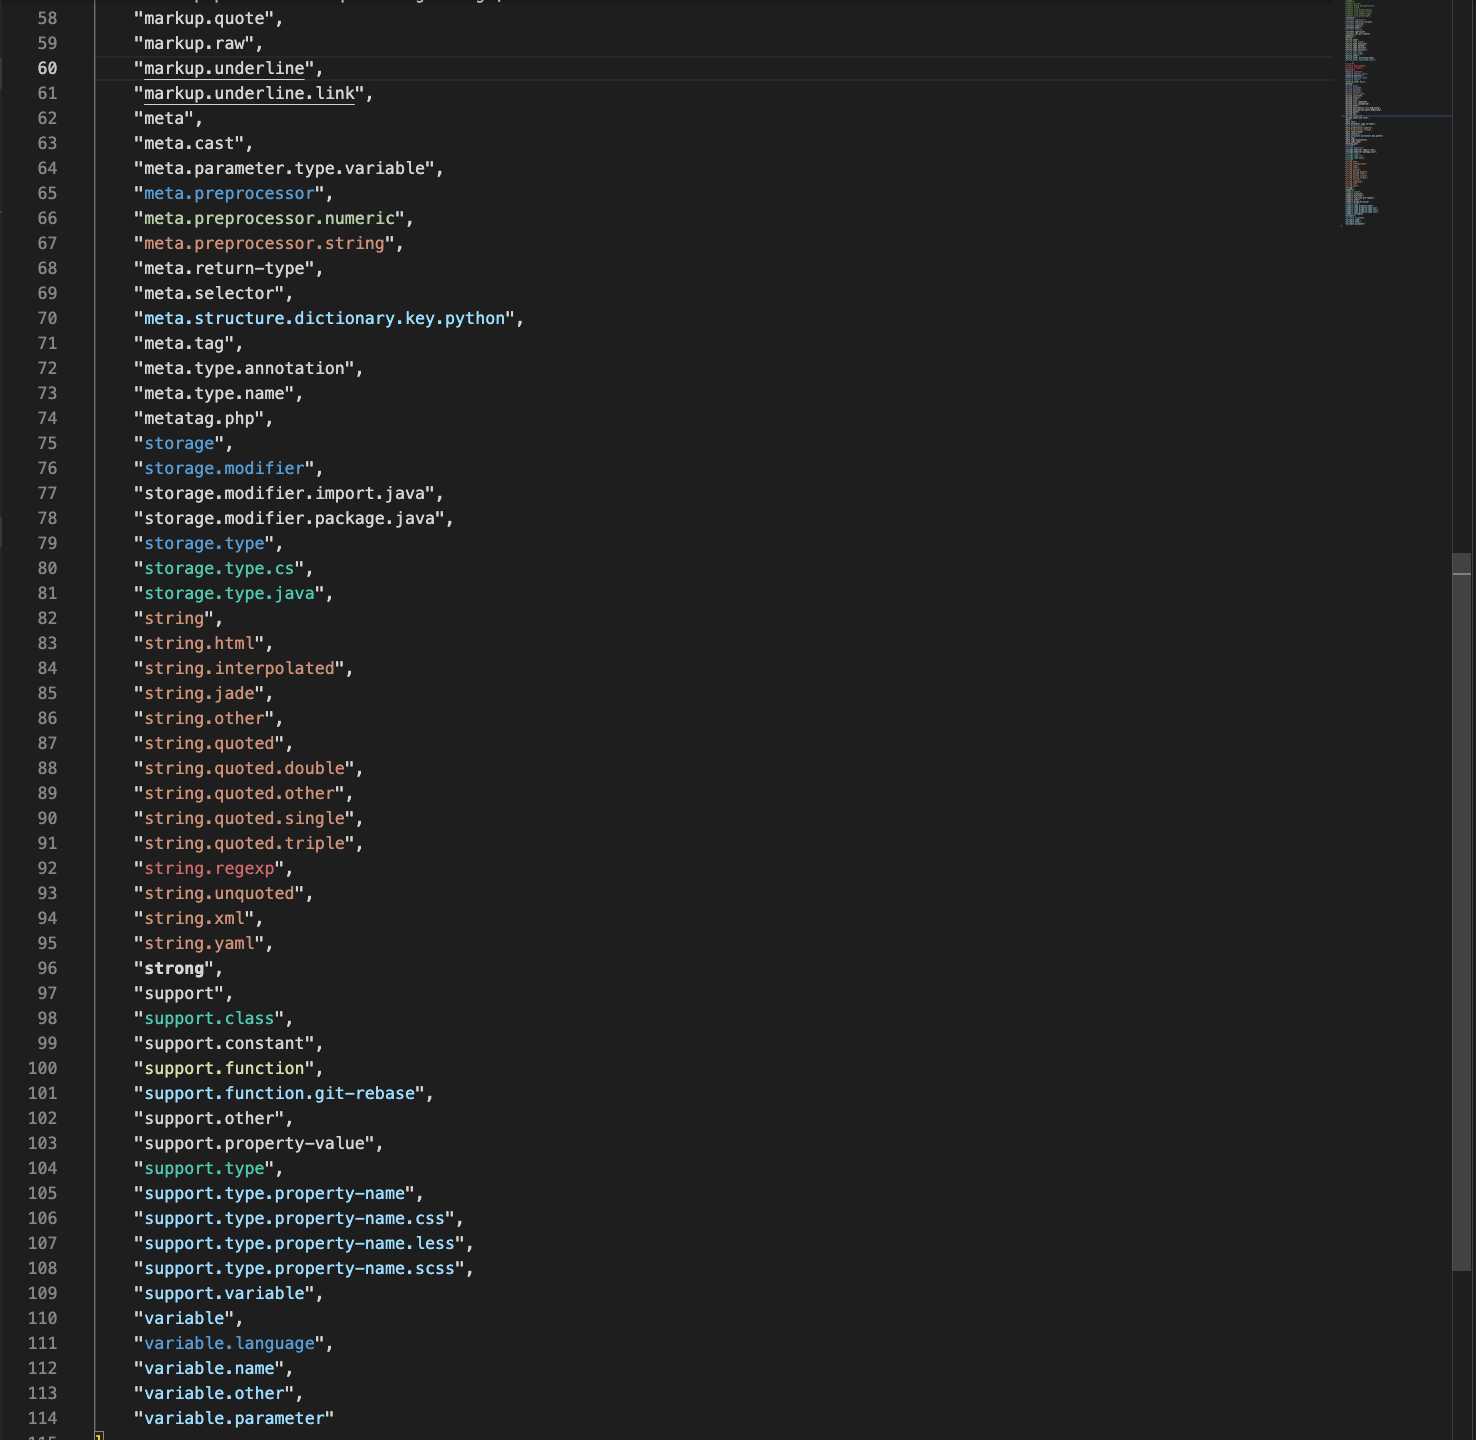Click text "string.interpolated"
The height and width of the screenshot is (1440, 1476).
[240, 668]
